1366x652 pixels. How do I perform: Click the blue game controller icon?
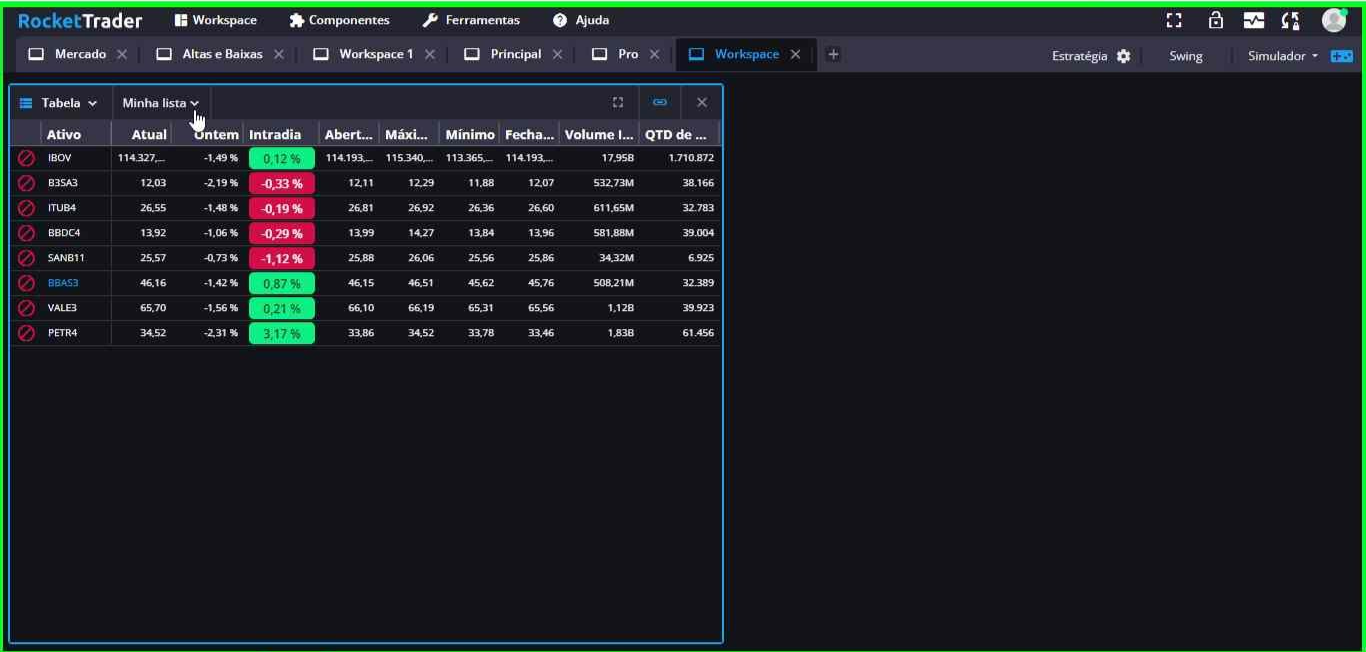[x=1341, y=56]
